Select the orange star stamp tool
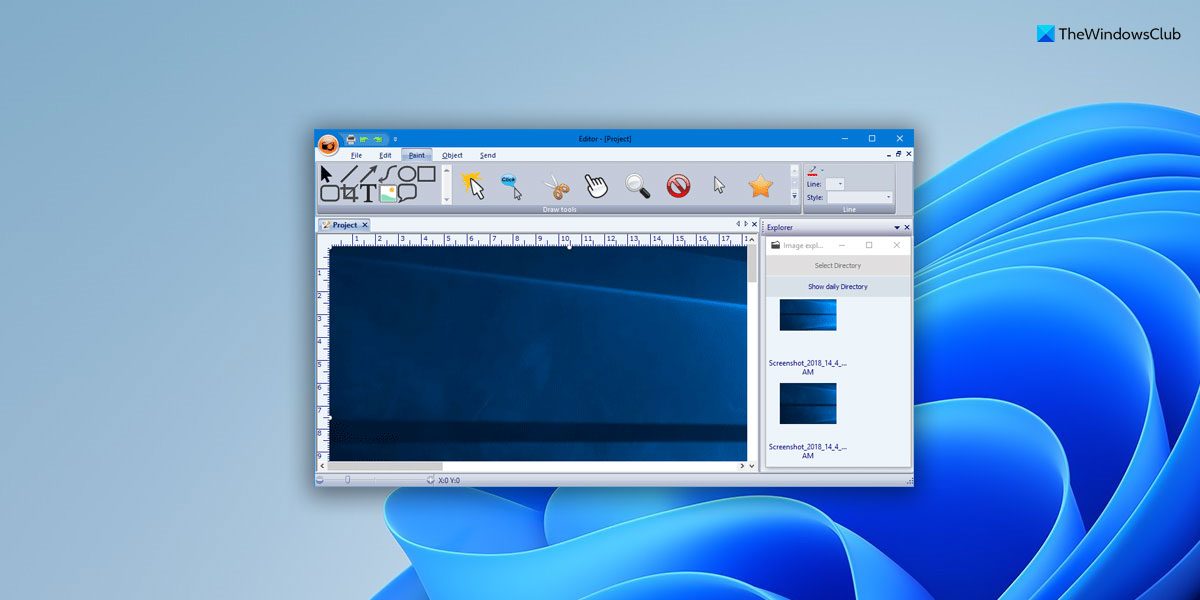 pos(761,185)
